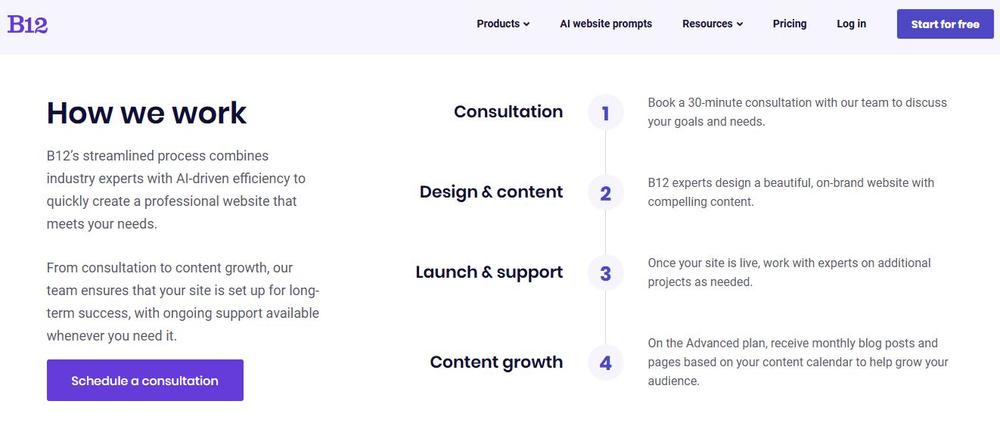The height and width of the screenshot is (442, 1000).
Task: Click the step 3 circle icon
Action: click(x=605, y=273)
